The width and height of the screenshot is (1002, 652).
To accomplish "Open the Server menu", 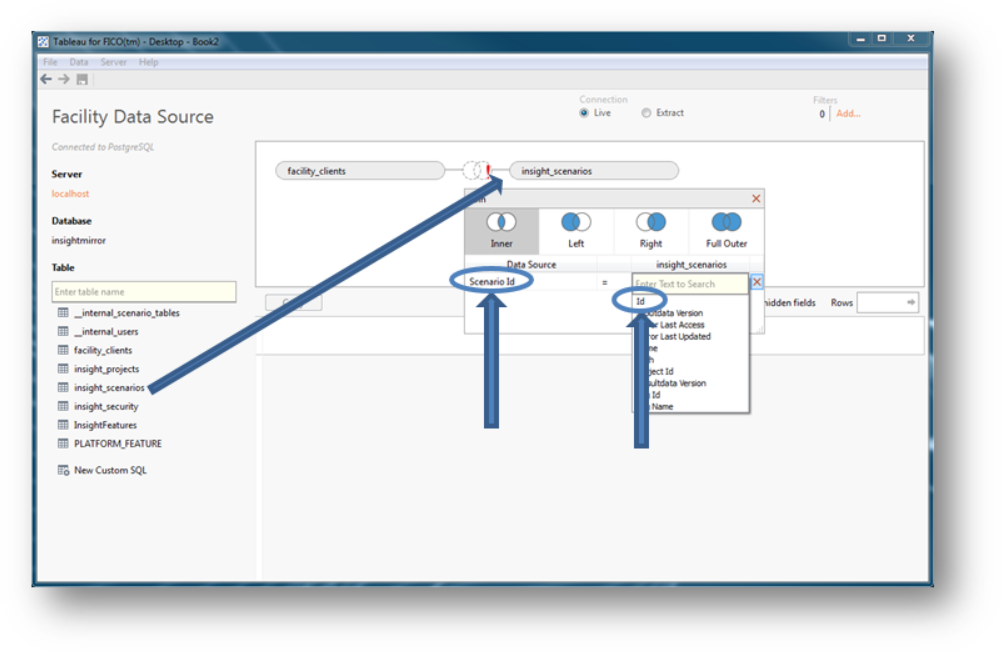I will (x=113, y=62).
